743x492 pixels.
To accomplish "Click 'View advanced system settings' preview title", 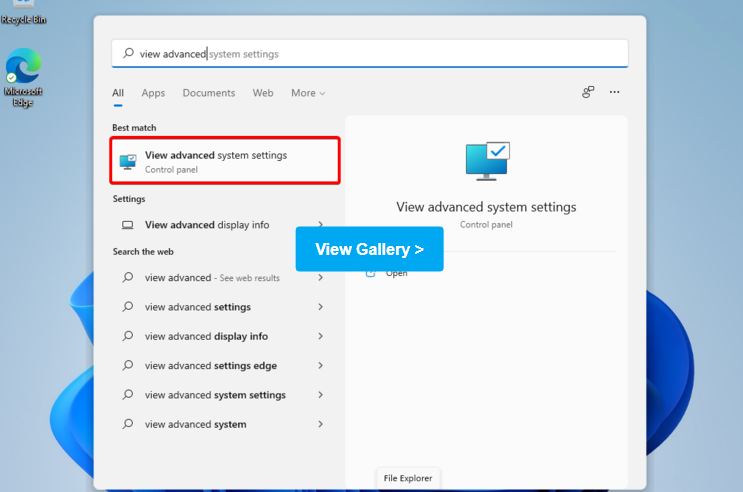I will coord(486,207).
